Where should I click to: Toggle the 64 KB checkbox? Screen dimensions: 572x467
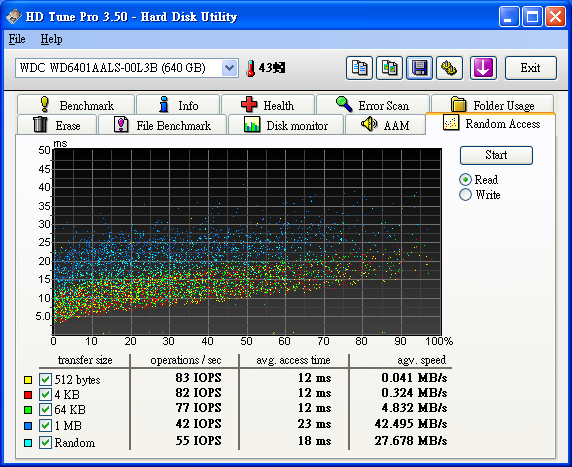tap(45, 409)
